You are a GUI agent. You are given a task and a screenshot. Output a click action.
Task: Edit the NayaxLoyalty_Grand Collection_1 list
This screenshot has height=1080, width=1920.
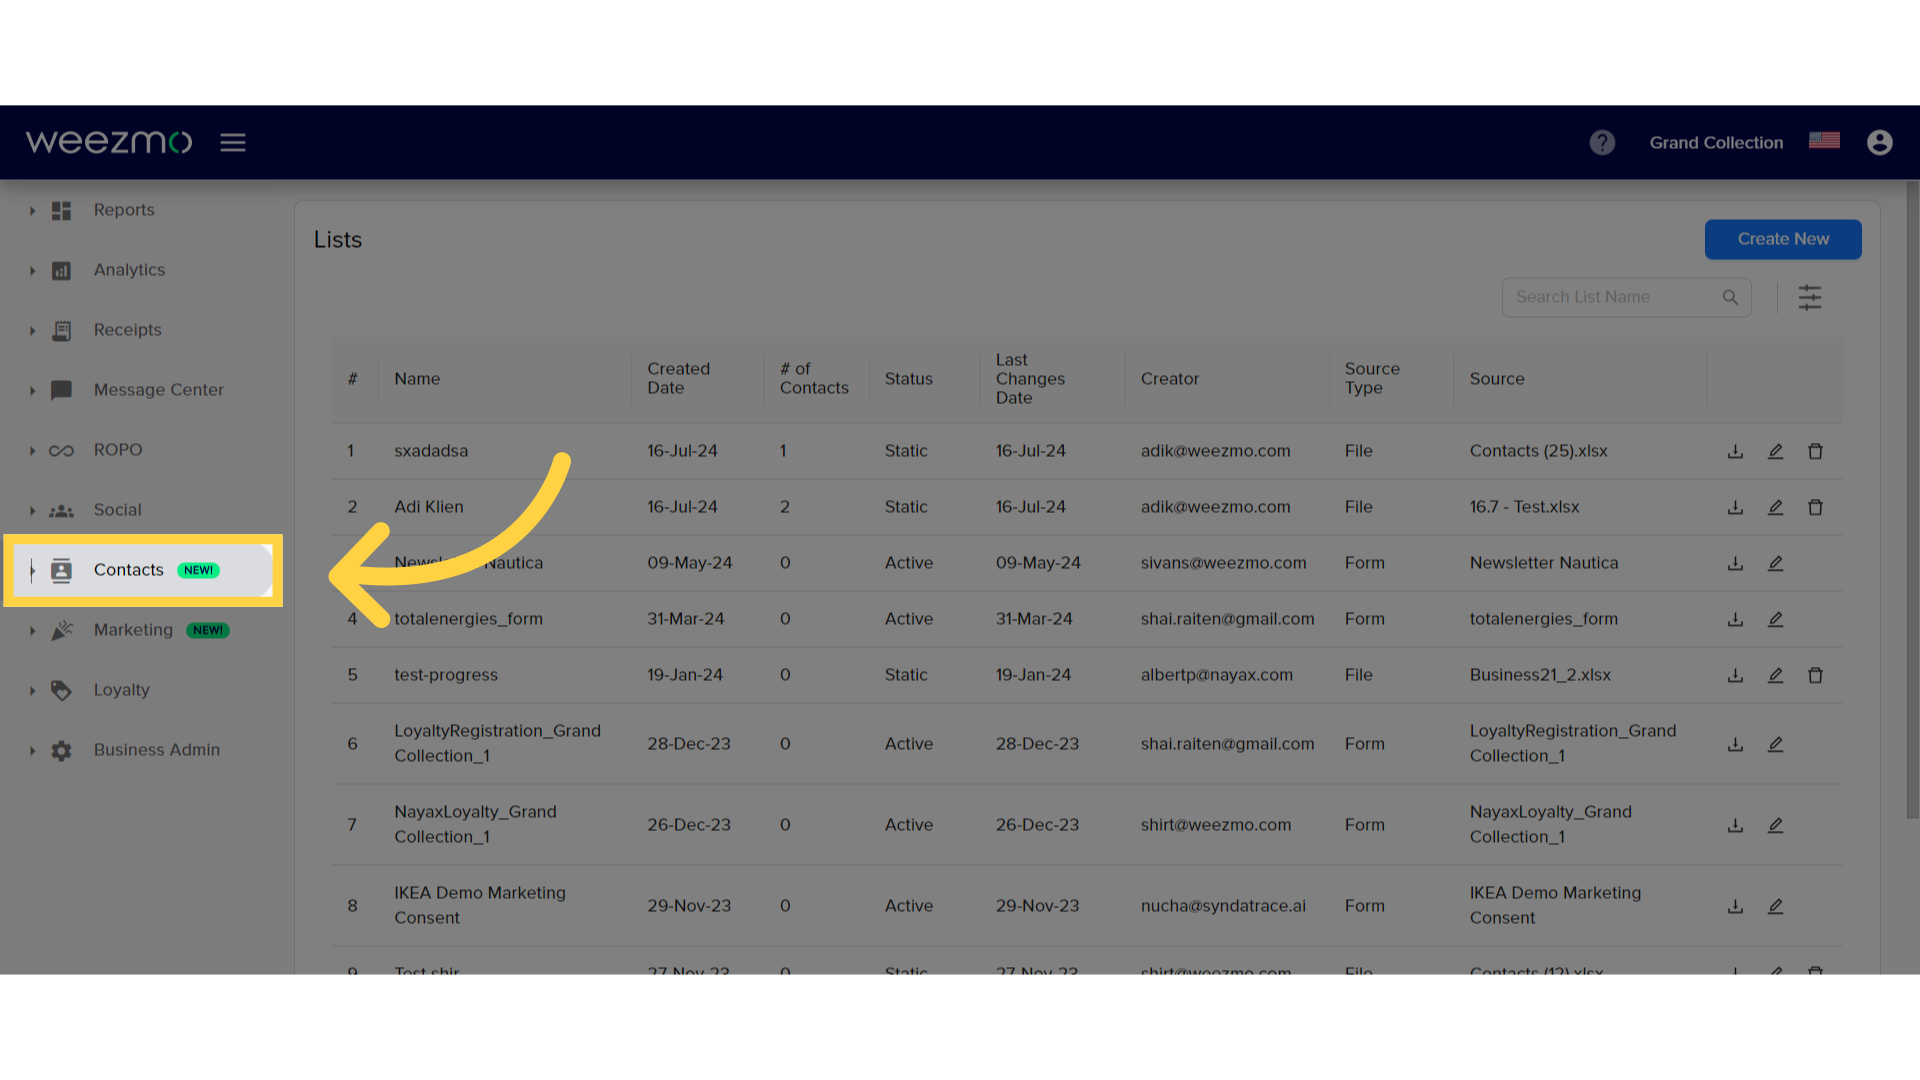pos(1775,825)
